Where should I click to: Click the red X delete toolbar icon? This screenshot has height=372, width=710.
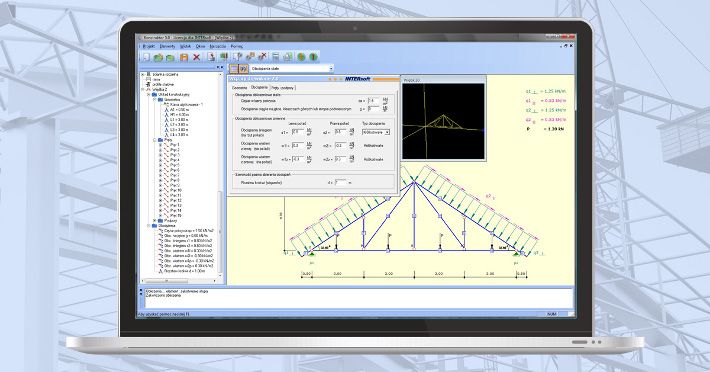[197, 57]
